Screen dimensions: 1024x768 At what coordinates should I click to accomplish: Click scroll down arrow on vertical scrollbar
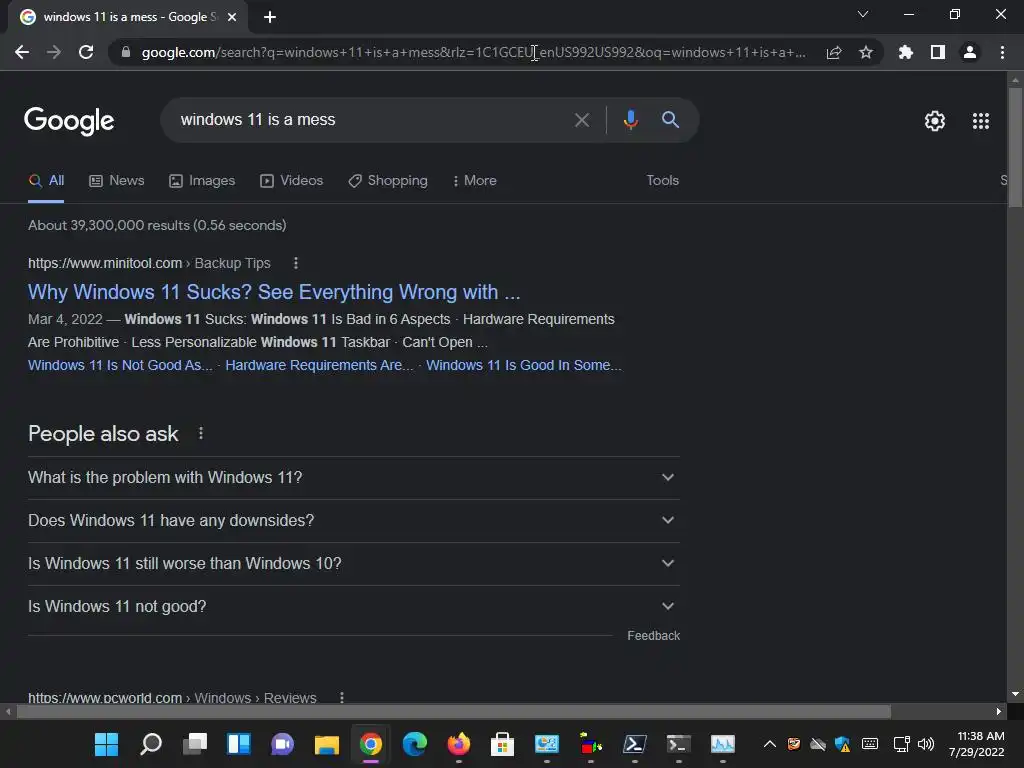tap(1015, 694)
